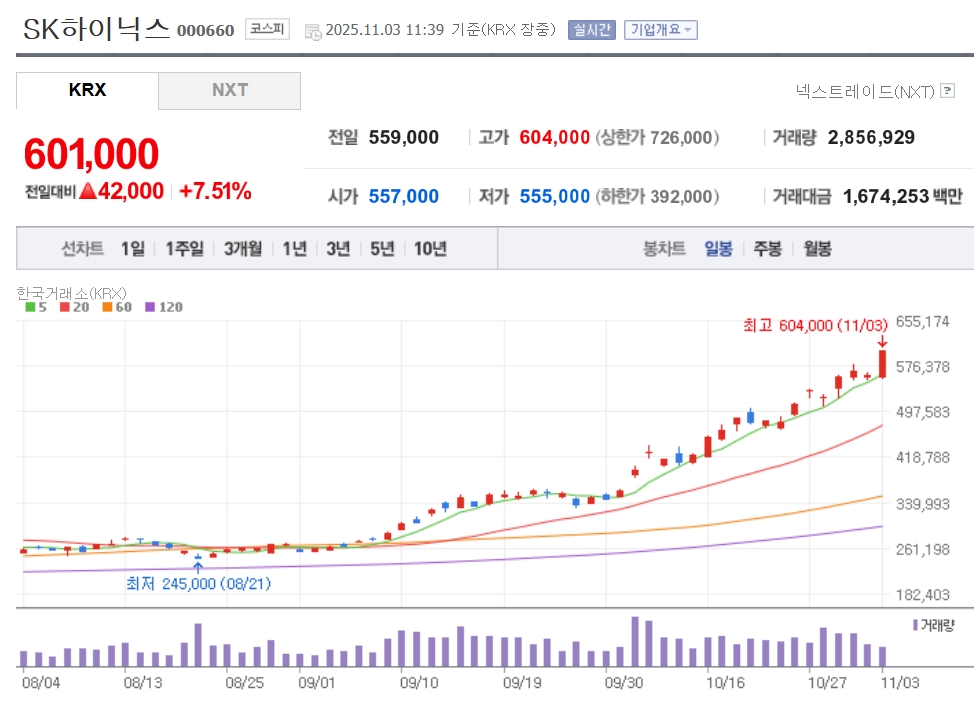Click the green 5-day moving average swatch
This screenshot has height=714, width=974.
[x=30, y=308]
